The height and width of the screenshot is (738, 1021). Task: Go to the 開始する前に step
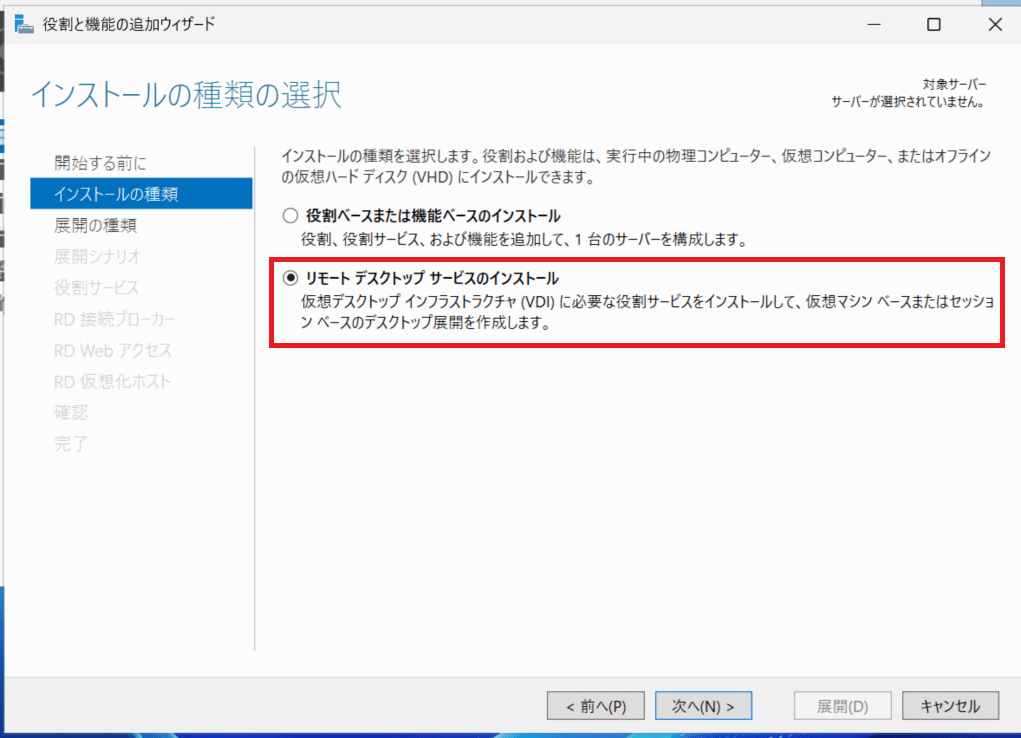[100, 163]
